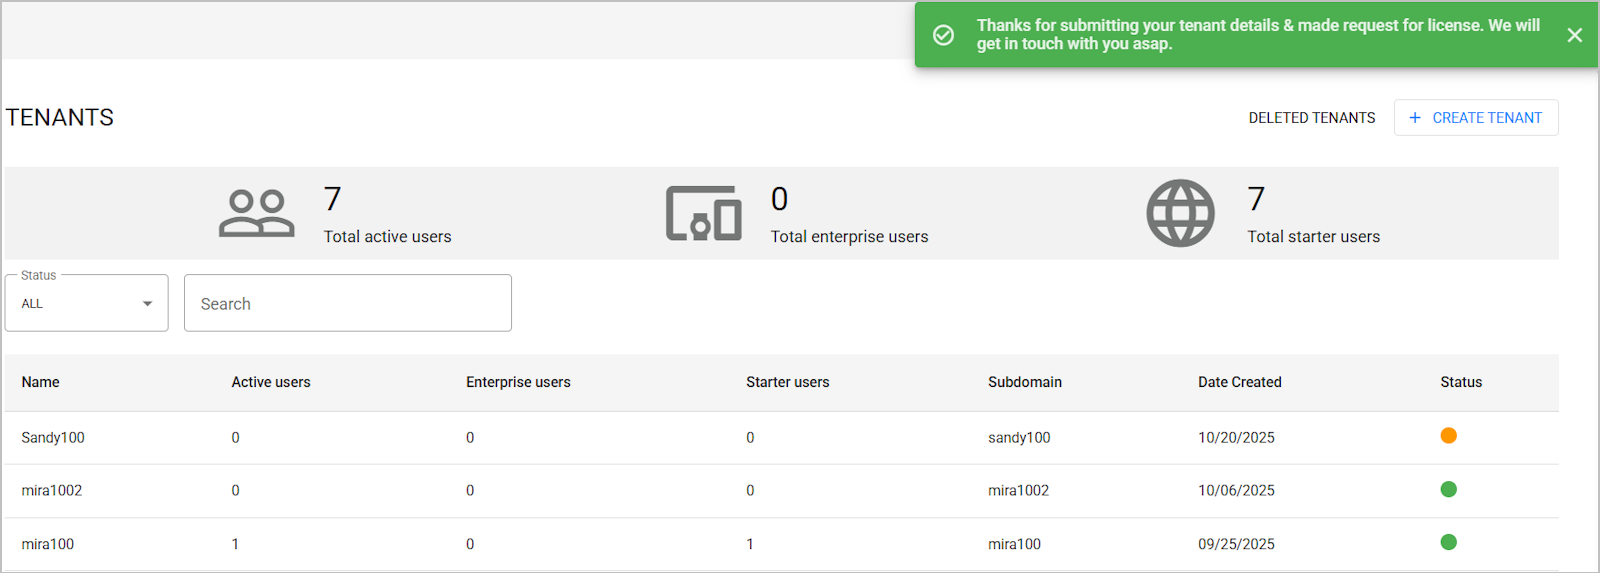Sort by the Date Created column header

point(1240,382)
